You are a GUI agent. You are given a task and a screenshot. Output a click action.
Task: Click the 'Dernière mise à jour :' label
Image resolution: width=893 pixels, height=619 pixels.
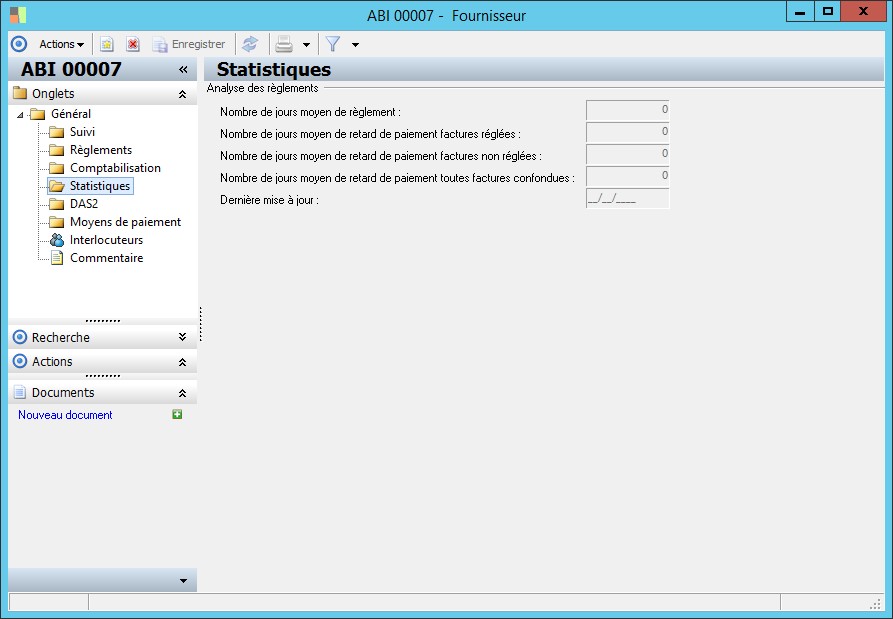click(x=269, y=200)
